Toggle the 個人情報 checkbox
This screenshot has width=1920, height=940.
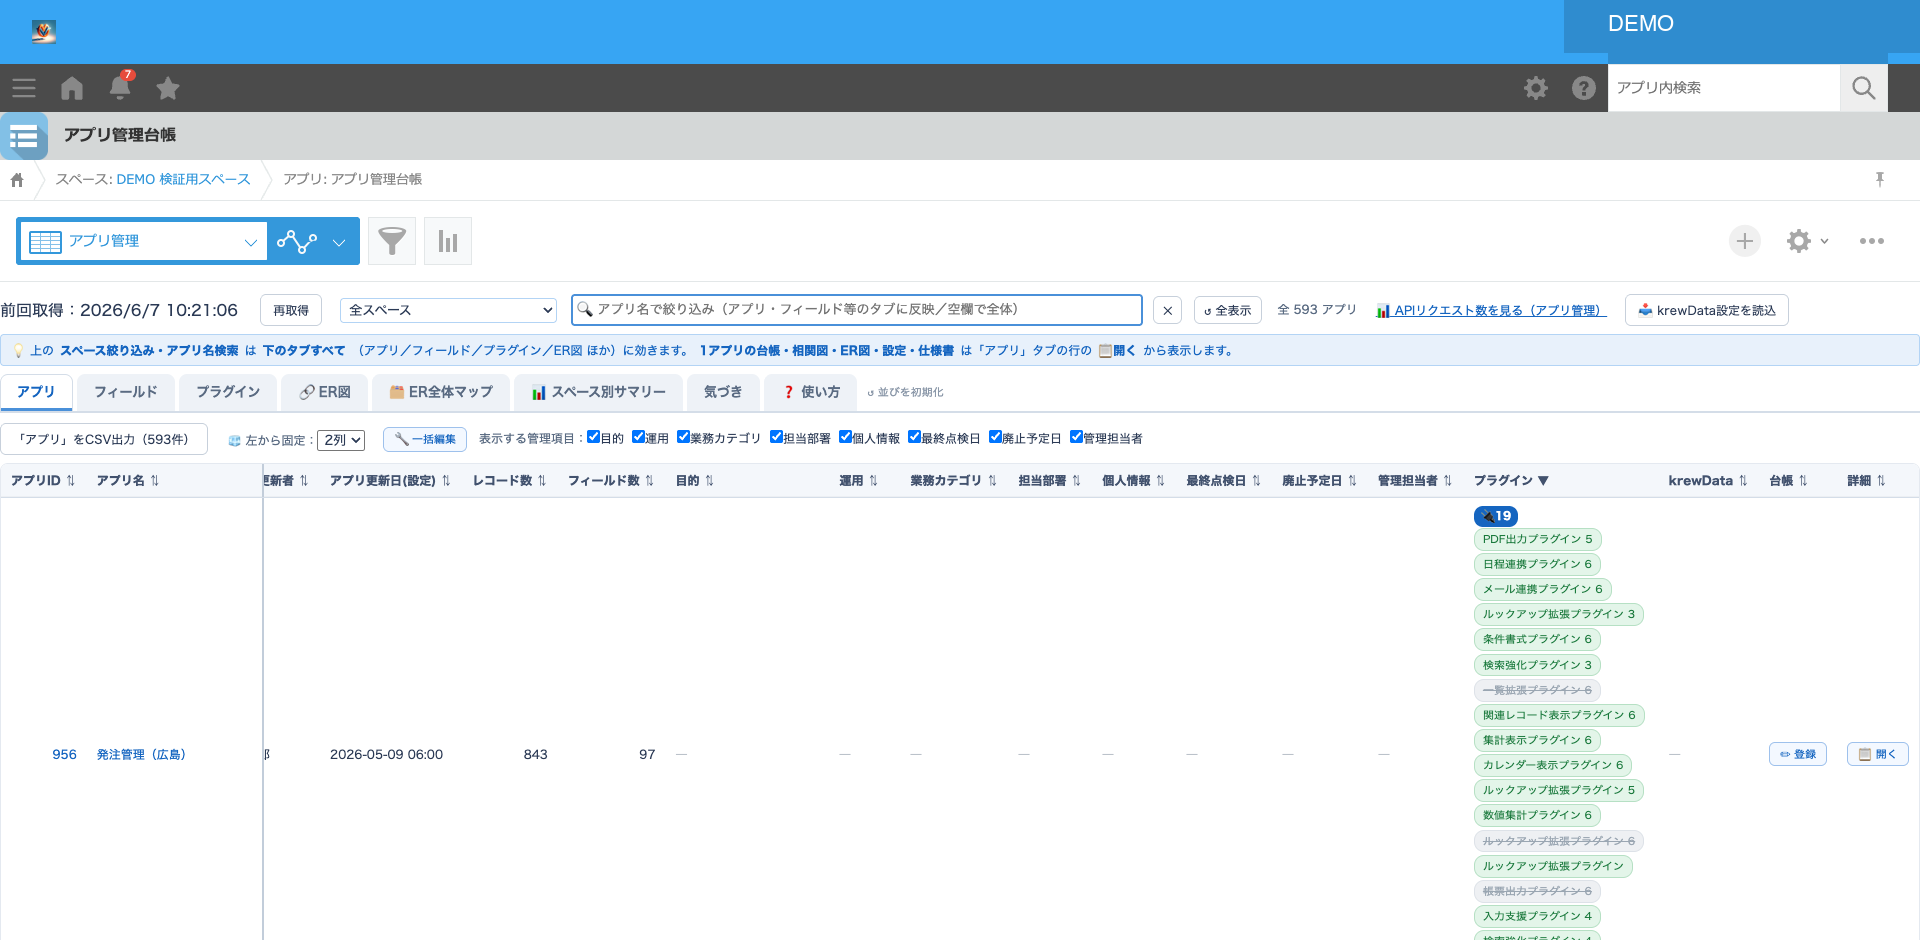point(845,437)
